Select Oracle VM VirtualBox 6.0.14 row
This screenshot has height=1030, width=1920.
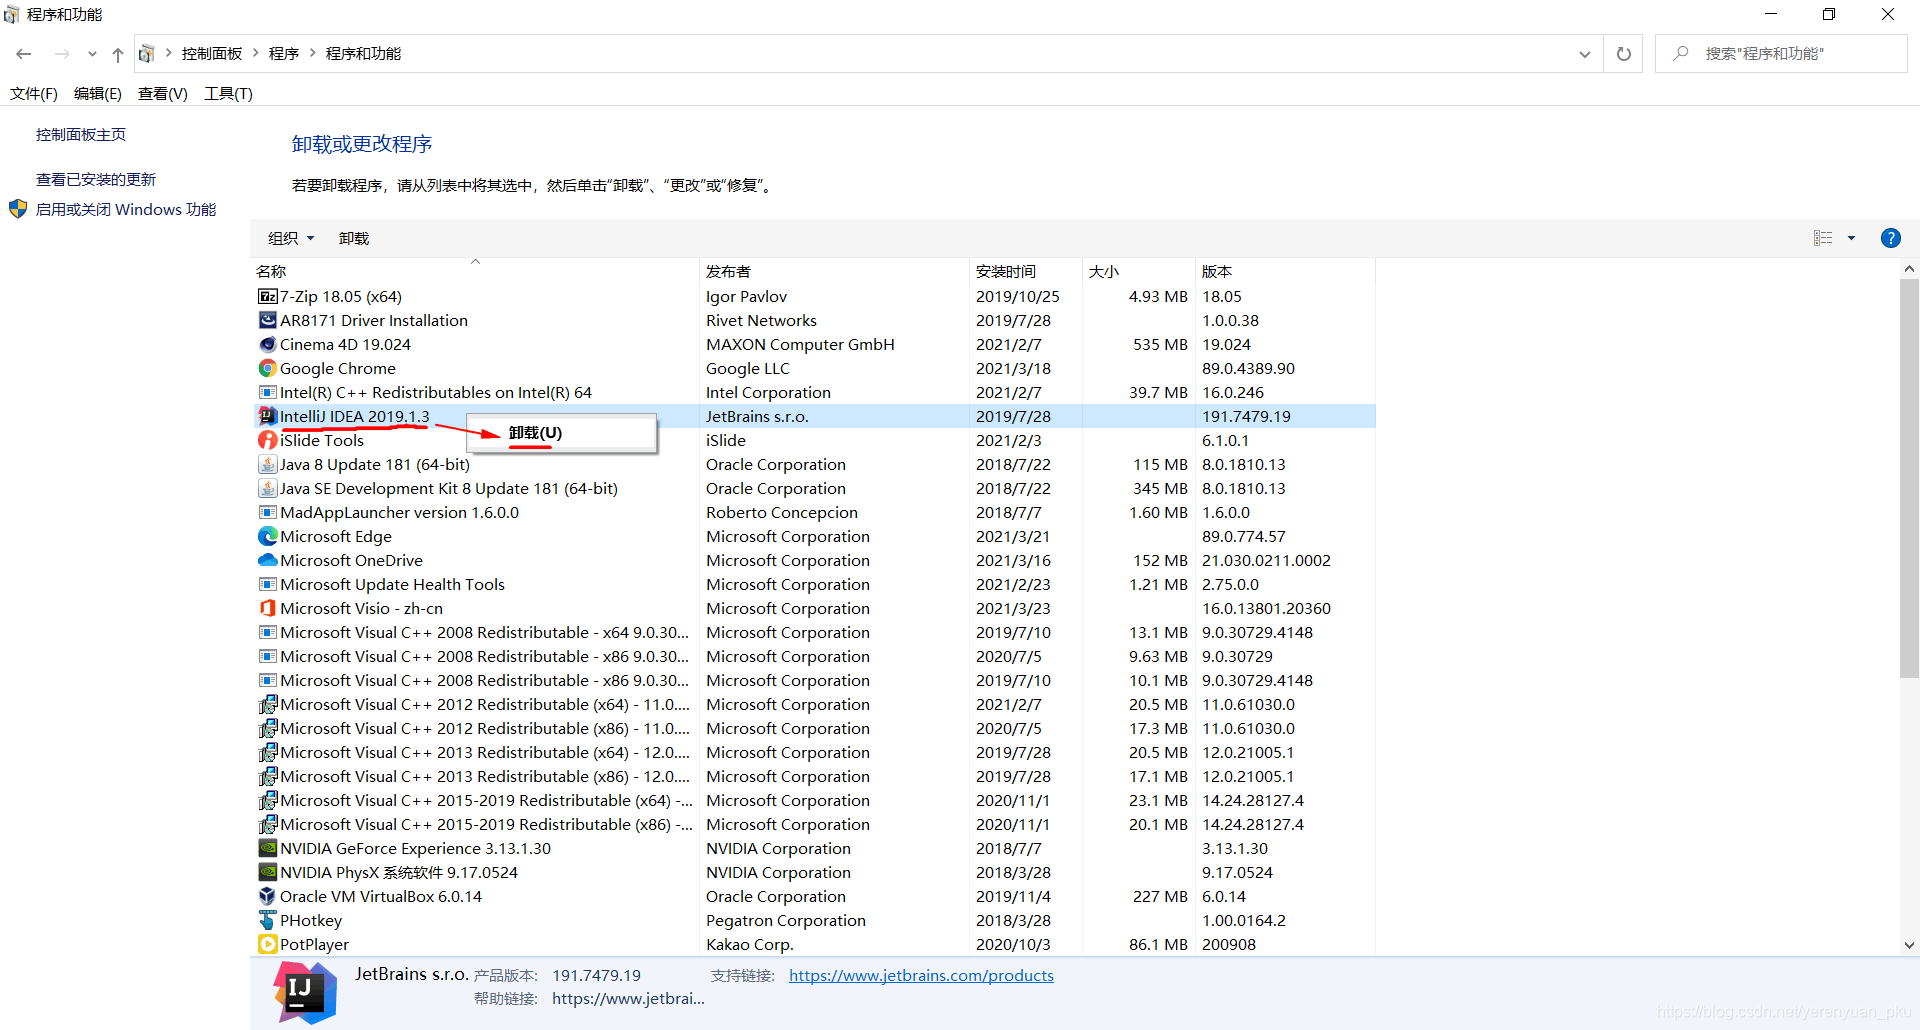pos(814,896)
